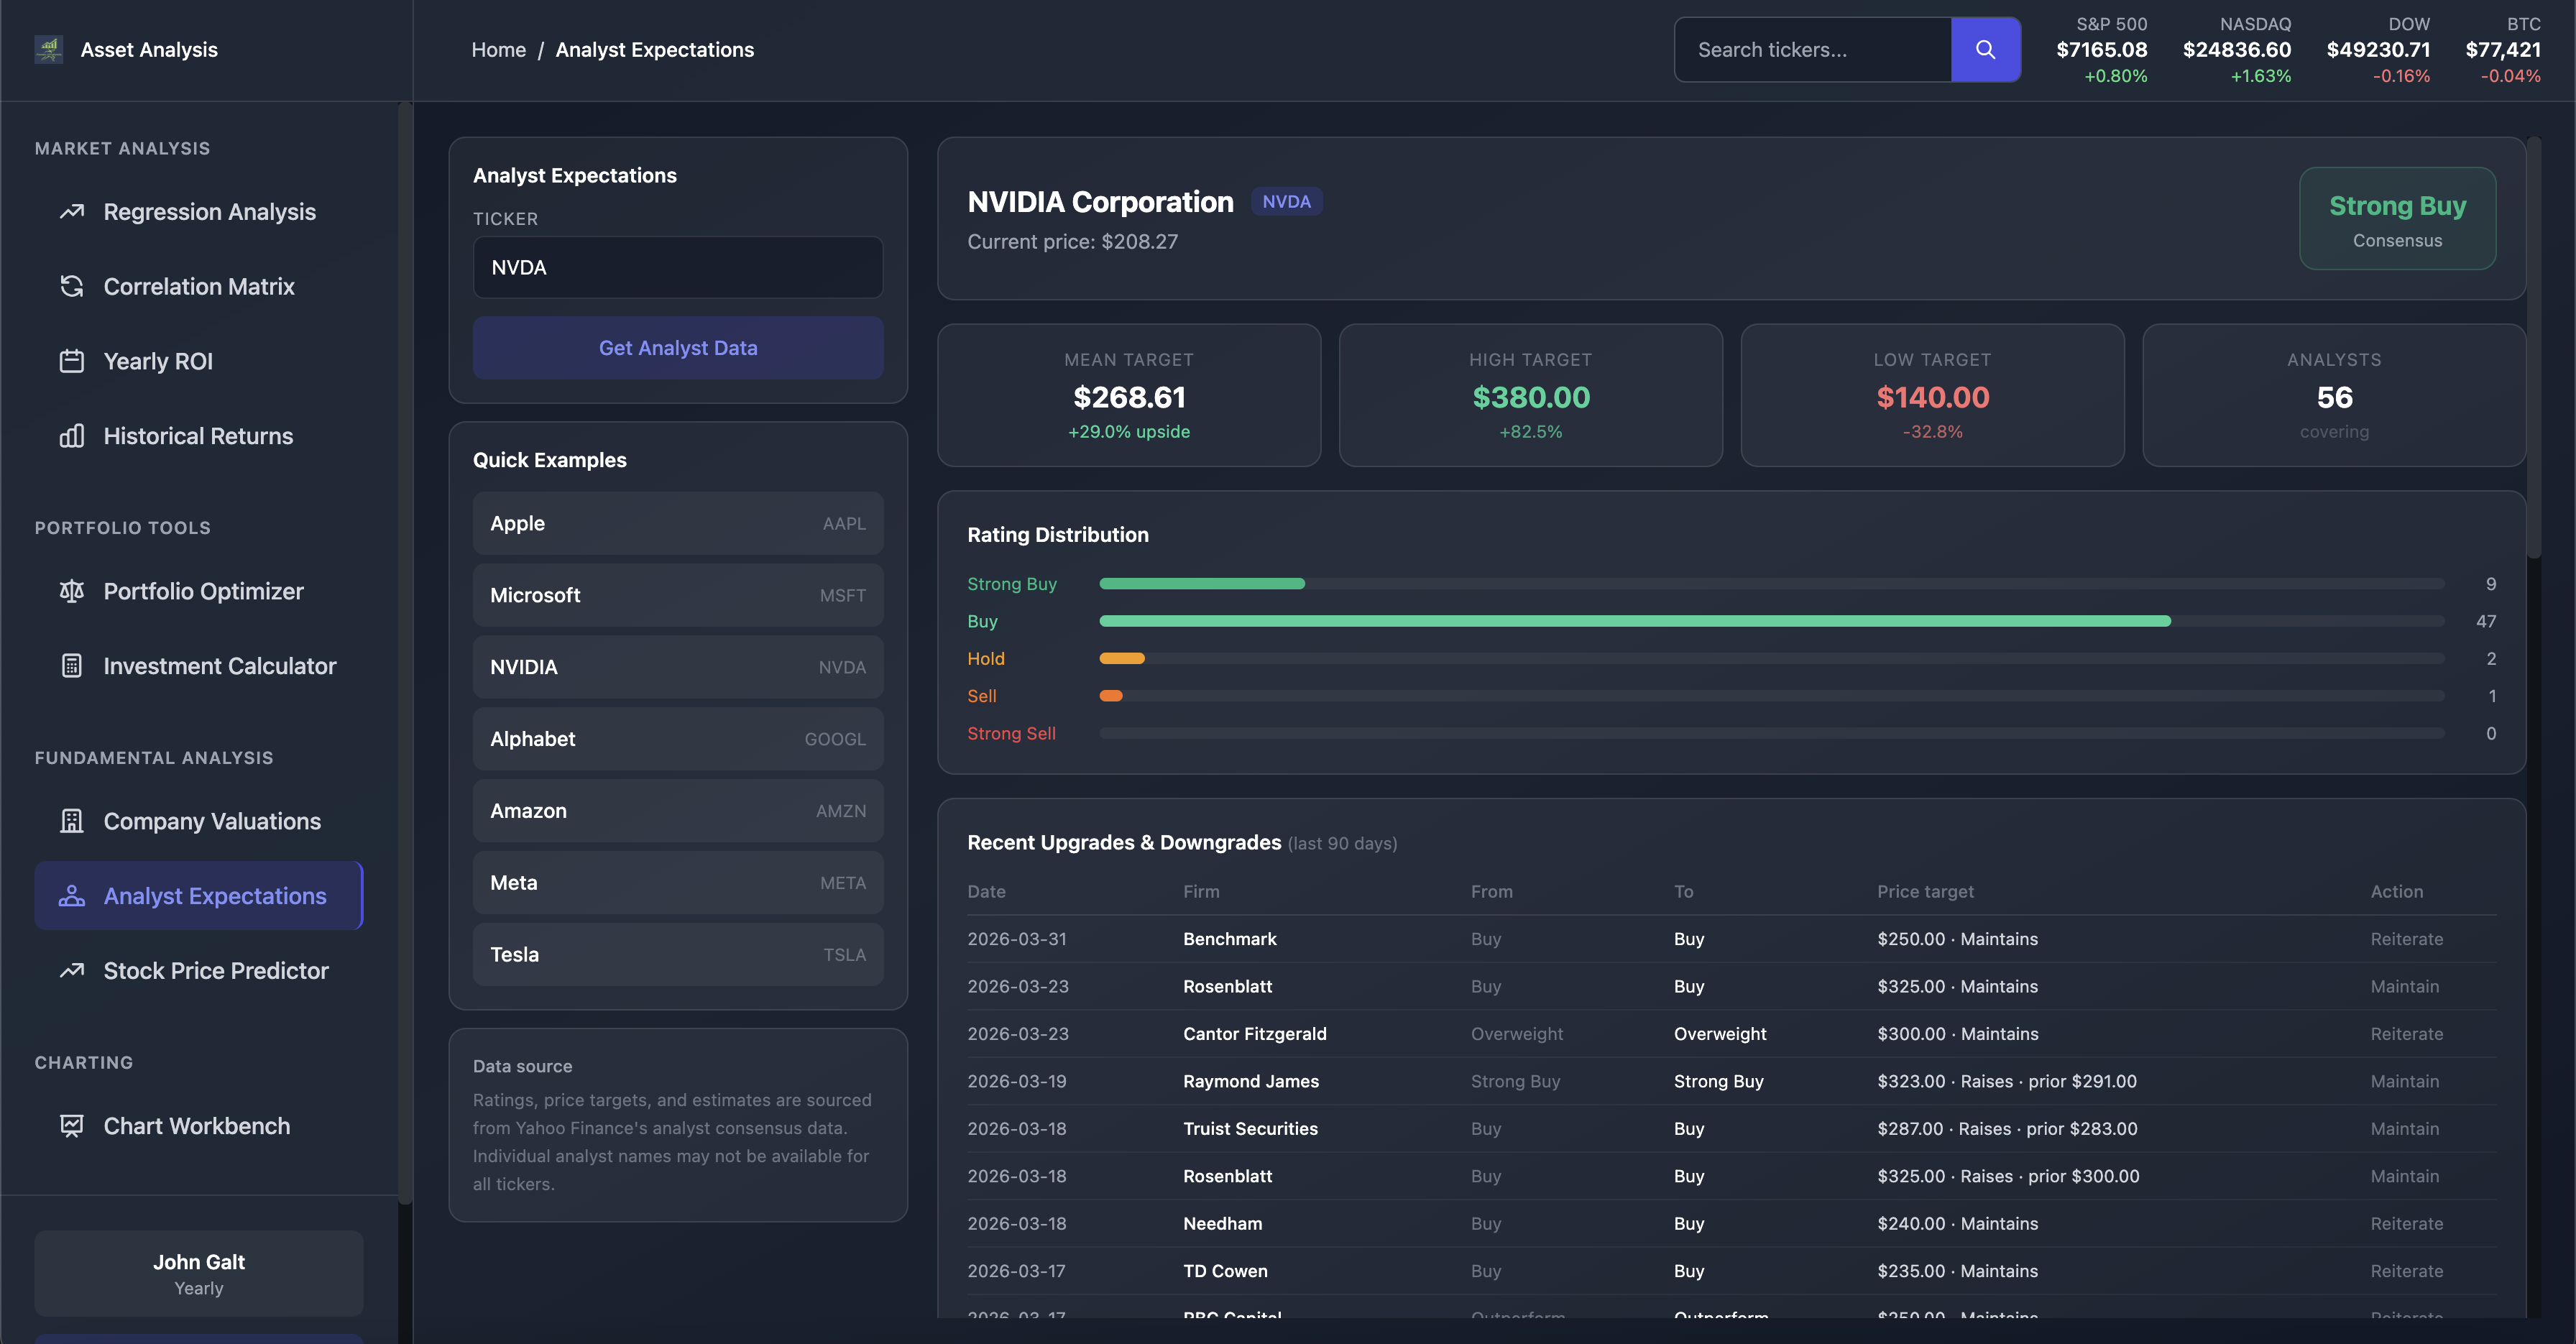2576x1344 pixels.
Task: Click the TD Cowen firm cell
Action: 1225,1271
